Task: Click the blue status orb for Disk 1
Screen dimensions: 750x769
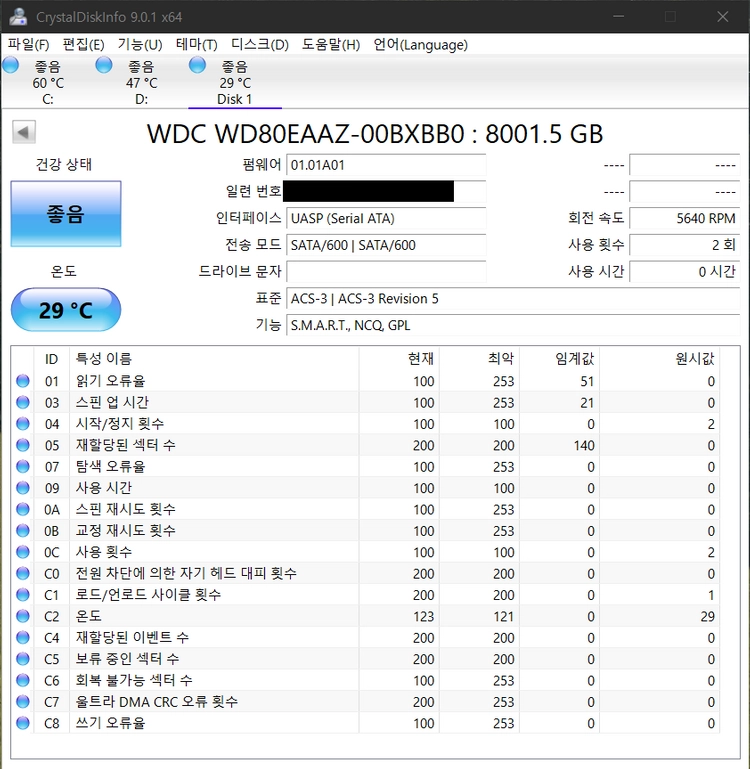Action: 197,65
